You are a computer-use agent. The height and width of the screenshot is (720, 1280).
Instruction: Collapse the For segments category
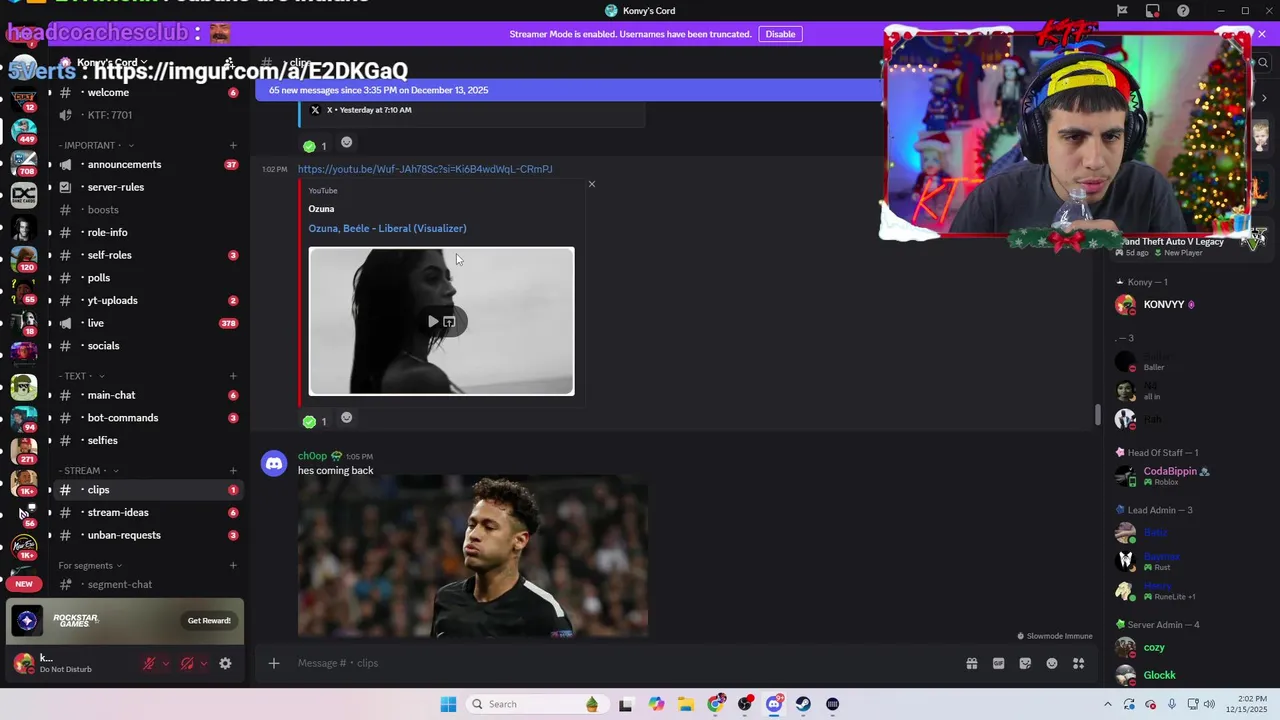coord(90,565)
